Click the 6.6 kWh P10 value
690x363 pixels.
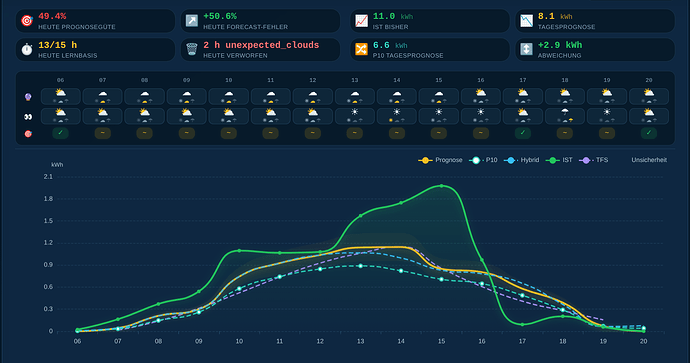(x=390, y=45)
